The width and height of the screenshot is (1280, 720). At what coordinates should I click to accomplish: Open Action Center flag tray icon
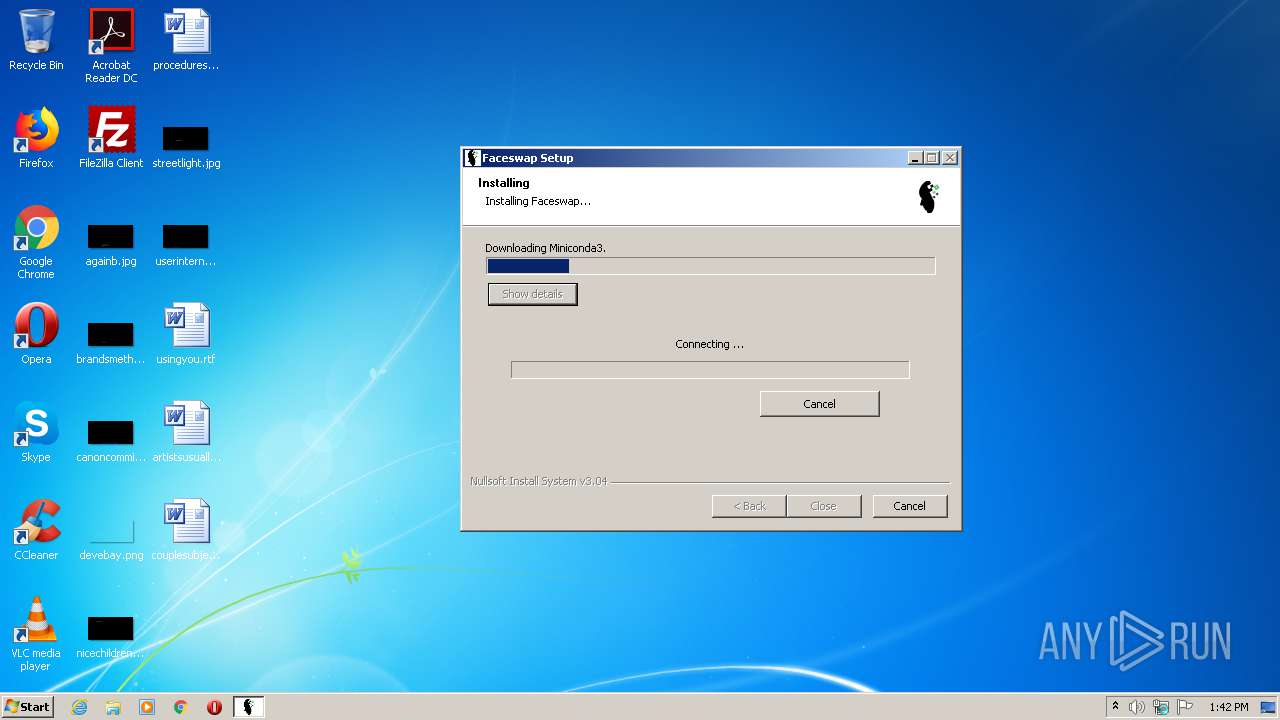[1185, 707]
